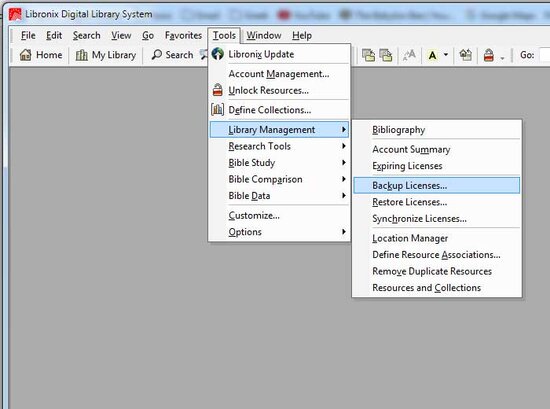This screenshot has width=550, height=409.
Task: Click the Go: input field
Action: pyautogui.click(x=545, y=55)
